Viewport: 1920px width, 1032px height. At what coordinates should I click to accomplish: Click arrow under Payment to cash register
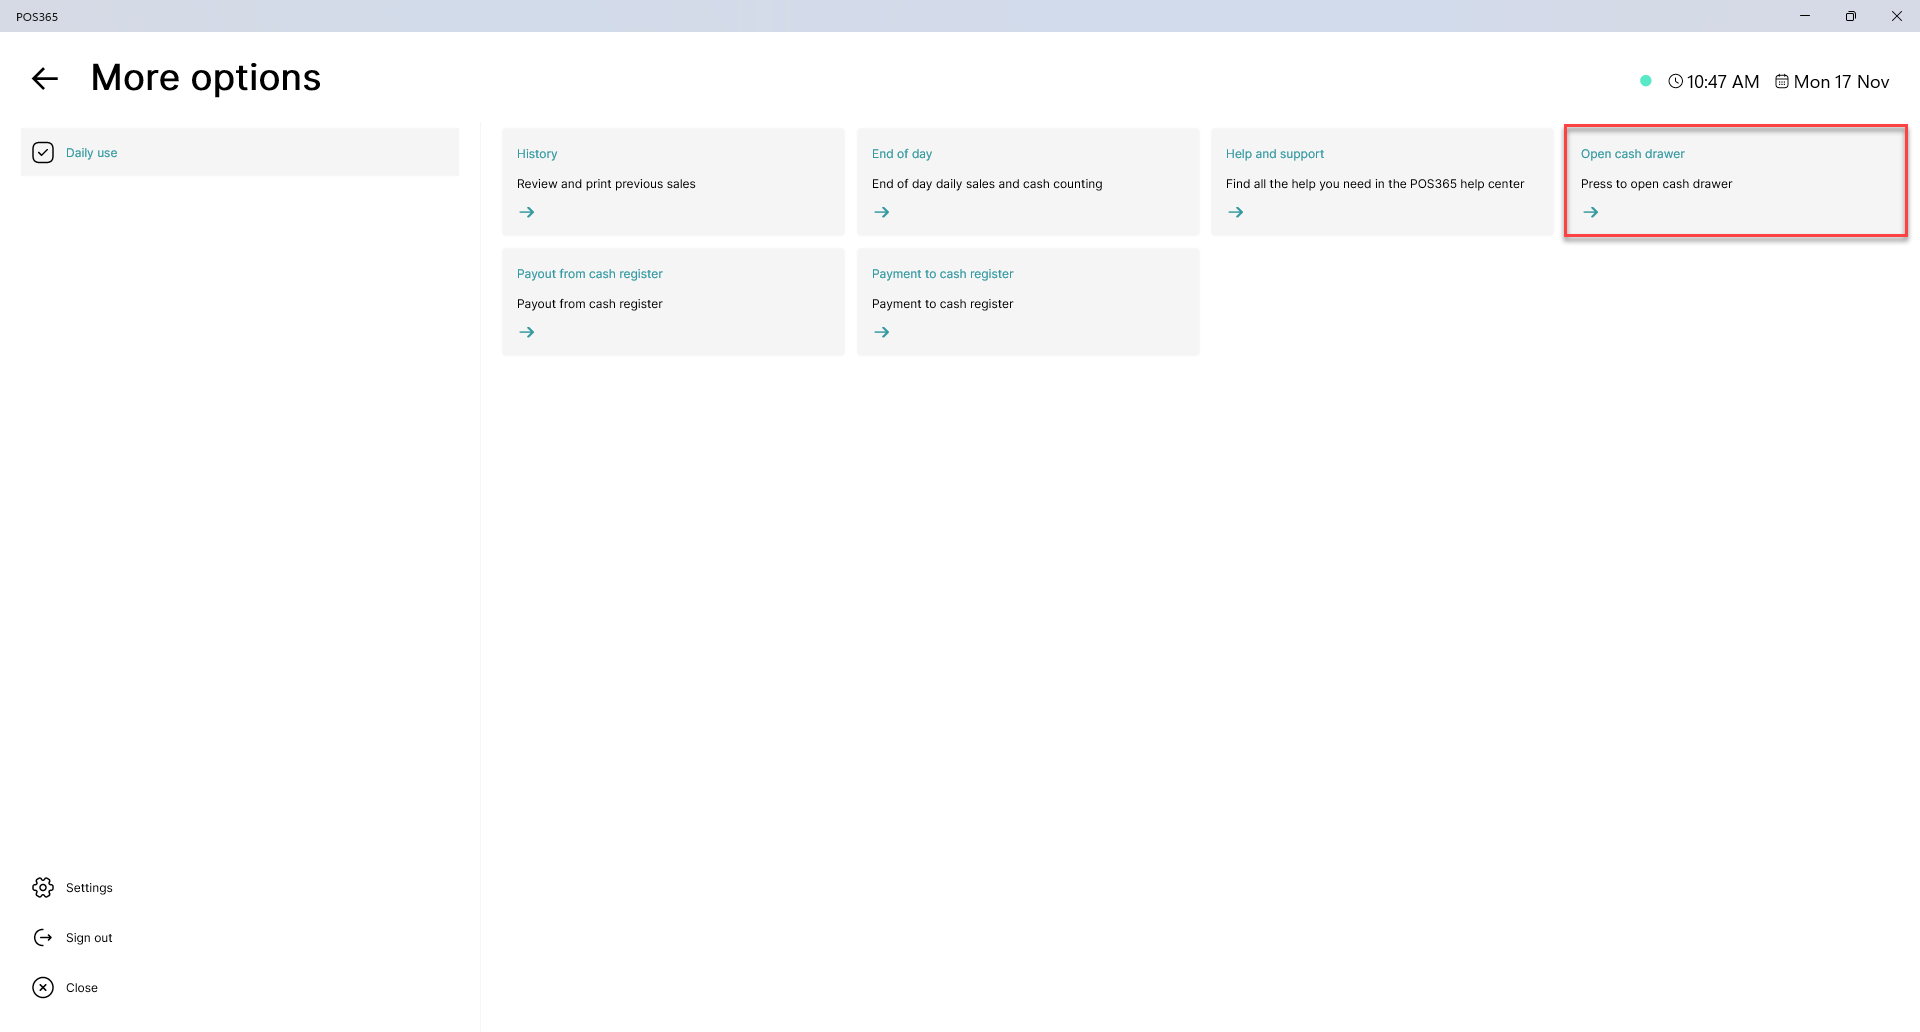pos(882,332)
